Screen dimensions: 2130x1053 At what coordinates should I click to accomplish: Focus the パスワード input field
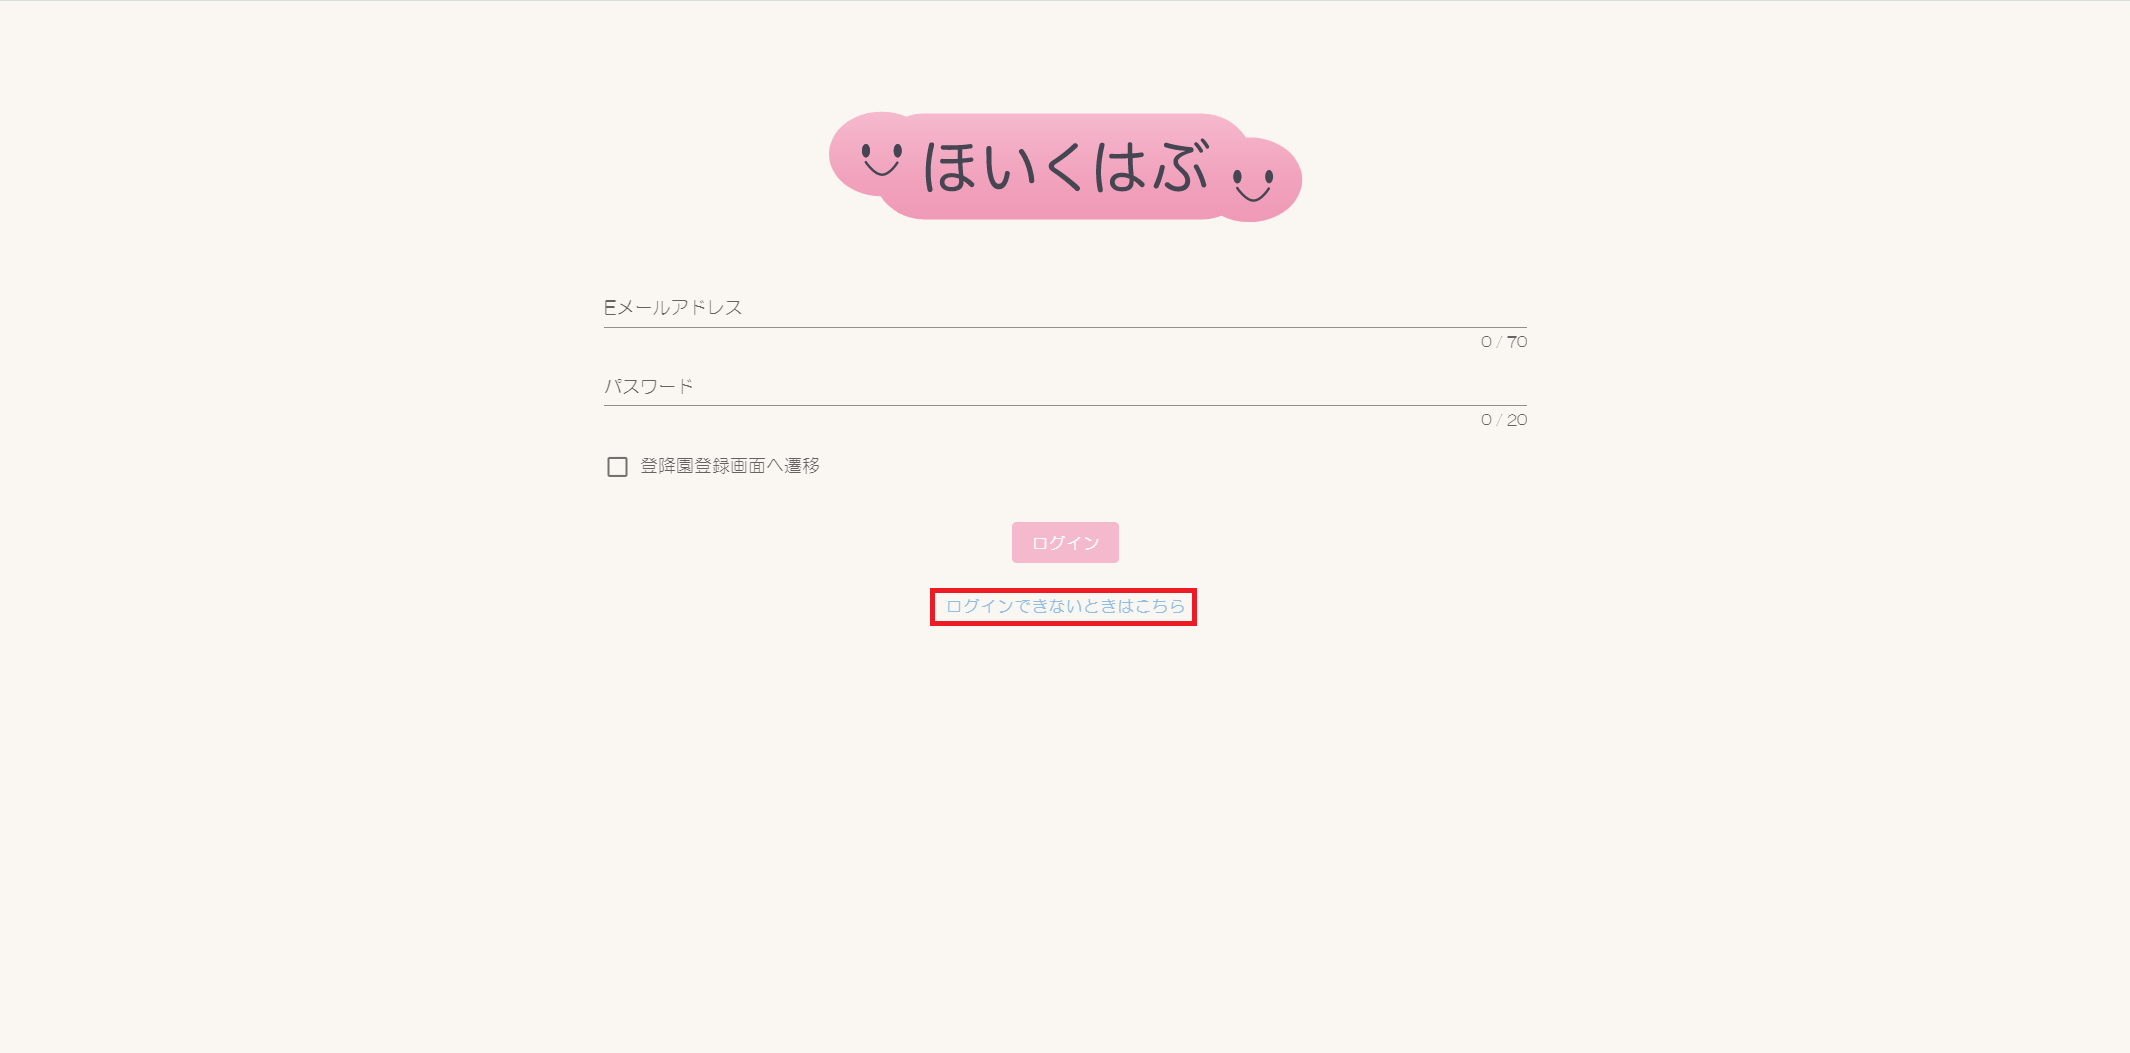(1065, 386)
